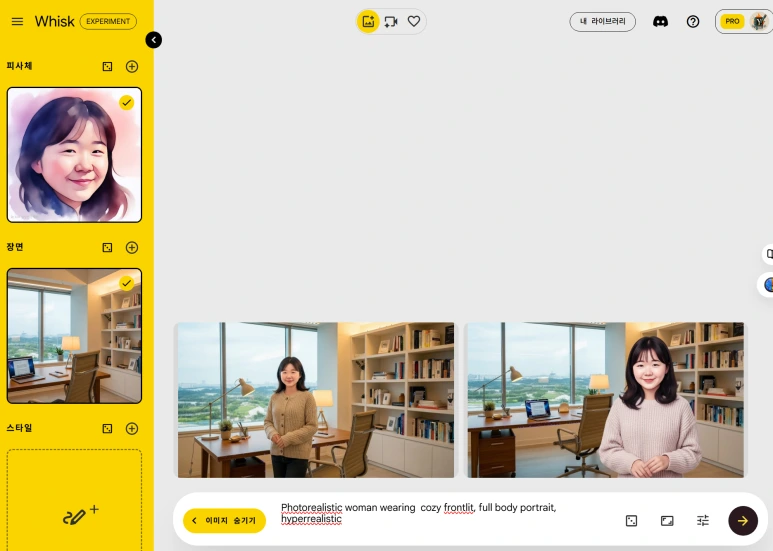Viewport: 773px width, 551px height.
Task: Open the hamburger menu next to Whisk
Action: click(x=17, y=22)
